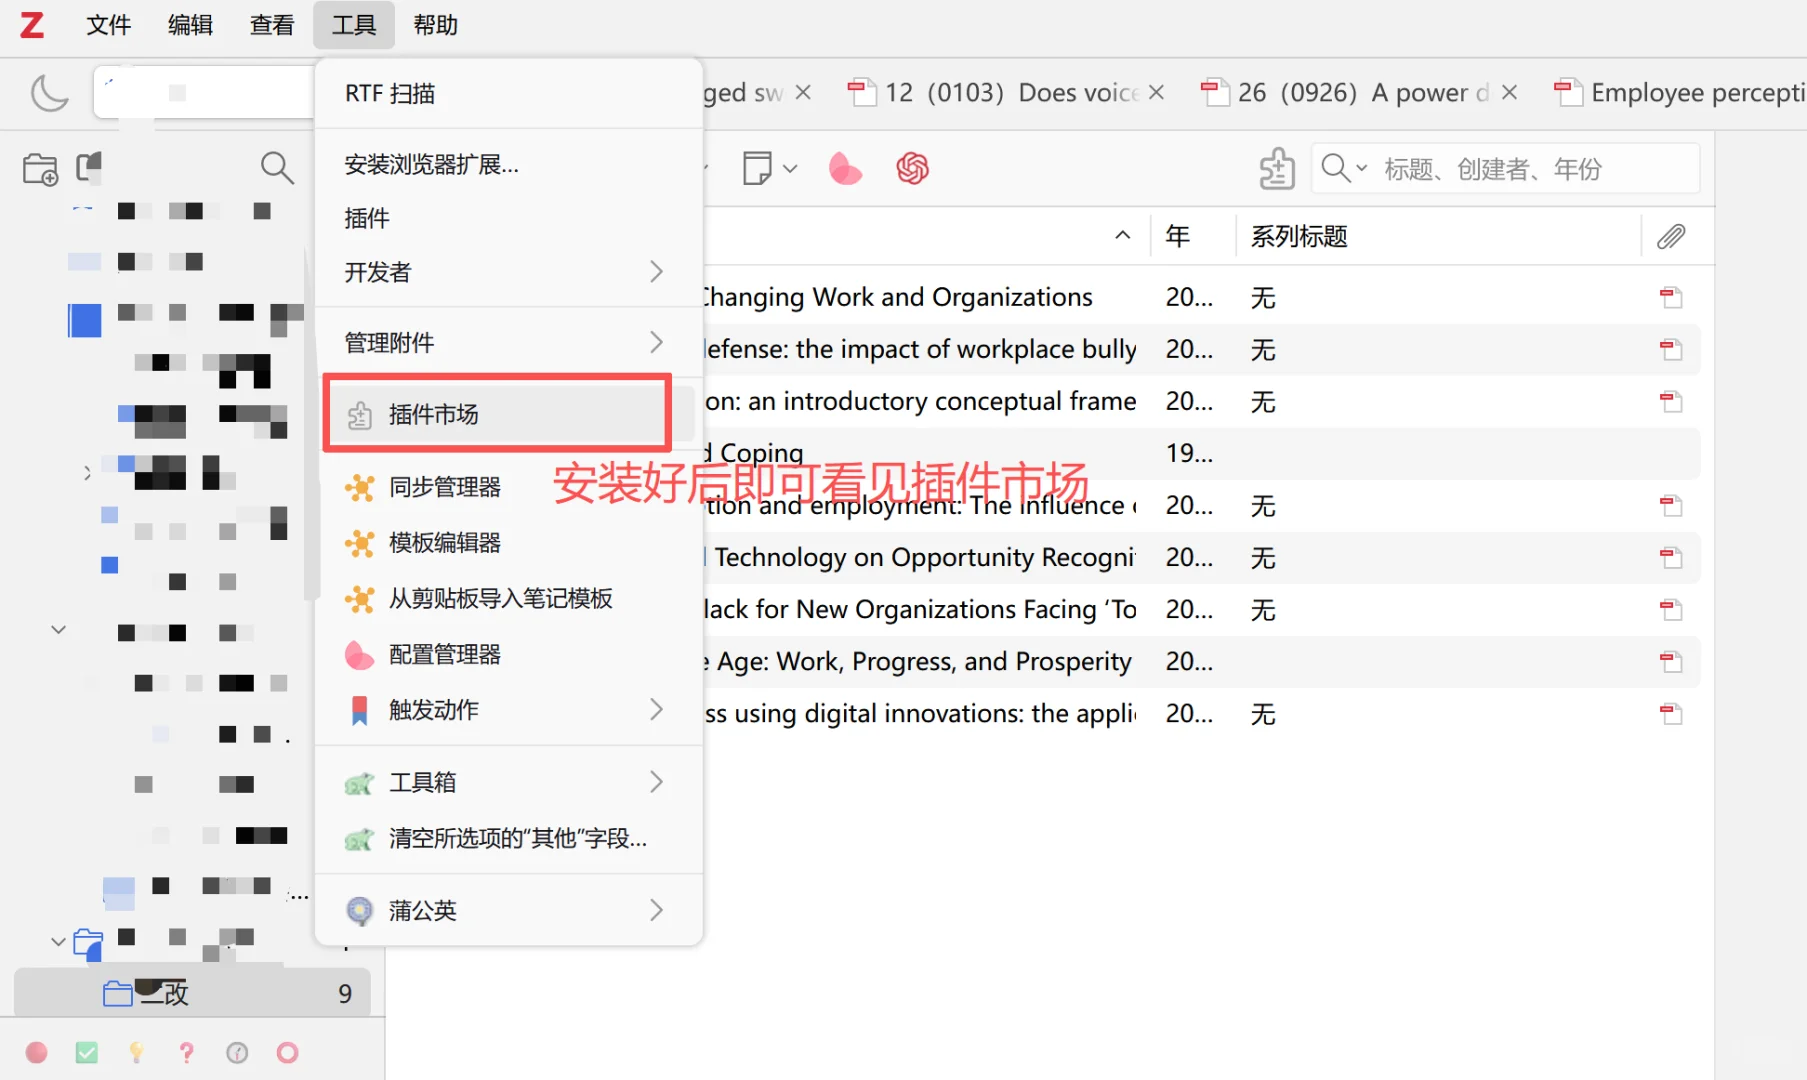Click the add-item-by-identifier wand icon
The width and height of the screenshot is (1807, 1080).
pos(1276,168)
